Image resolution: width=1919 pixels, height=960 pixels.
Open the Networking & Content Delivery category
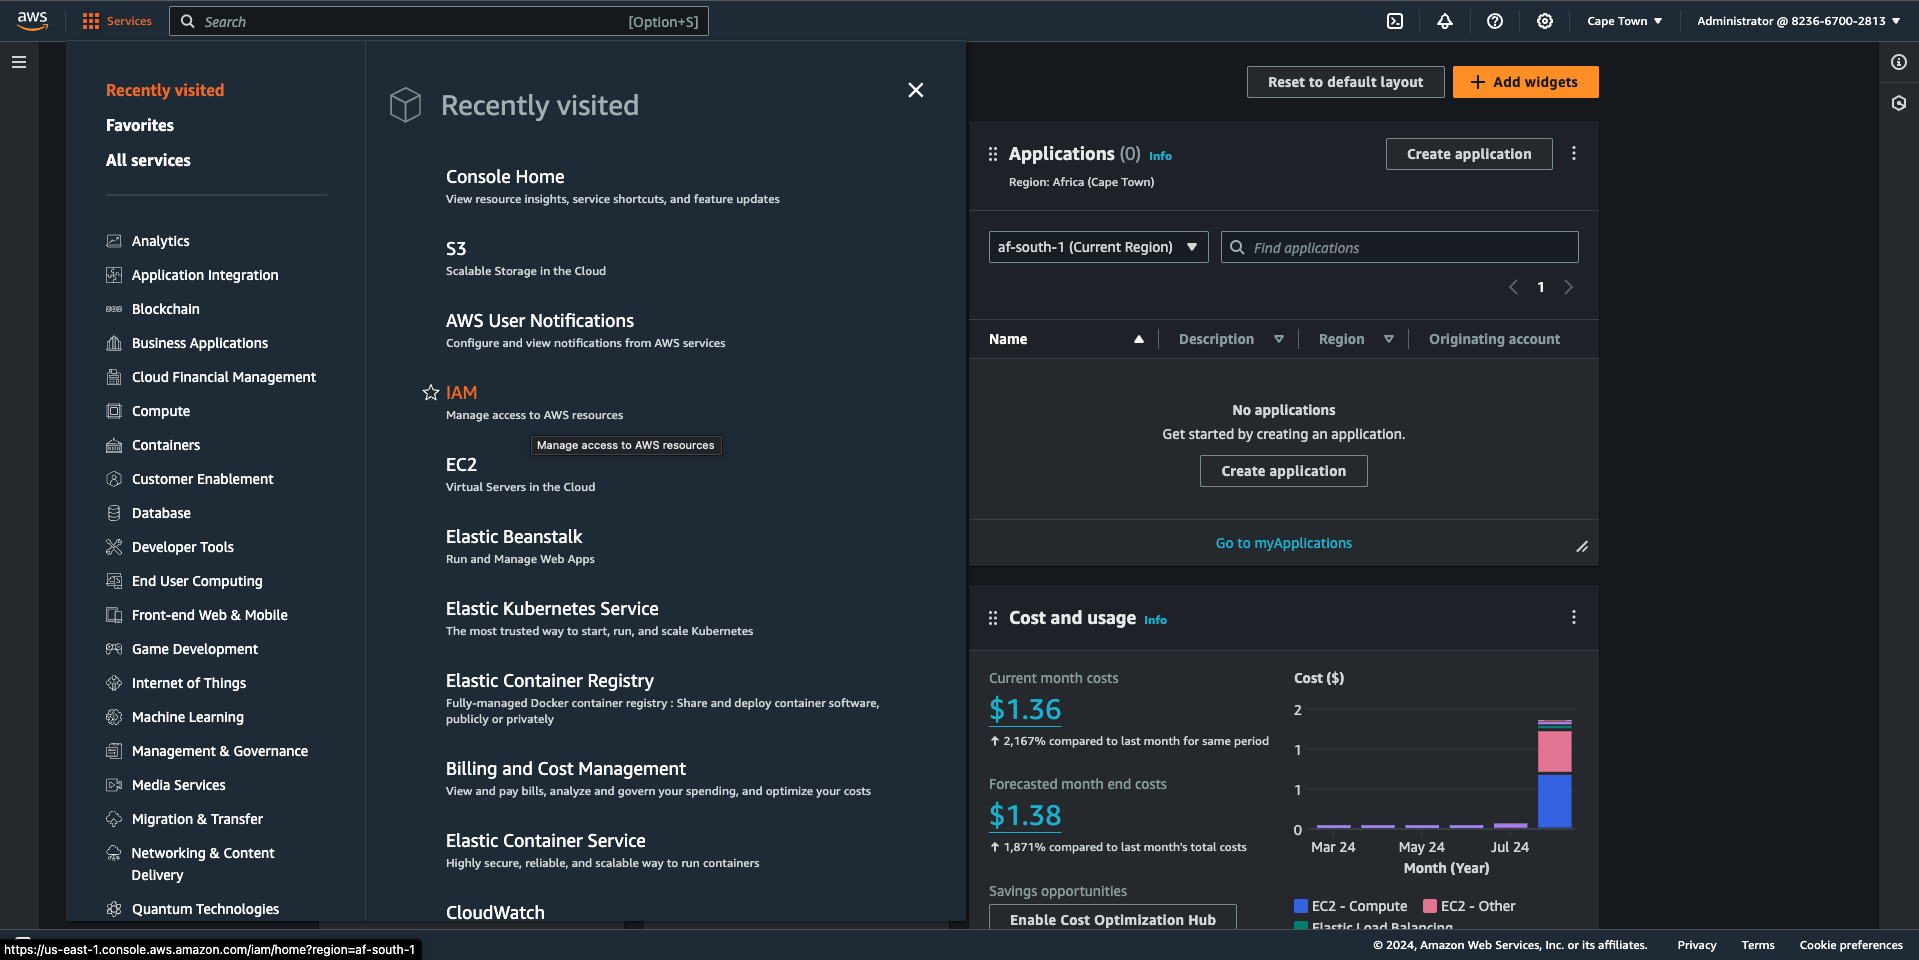pos(203,864)
